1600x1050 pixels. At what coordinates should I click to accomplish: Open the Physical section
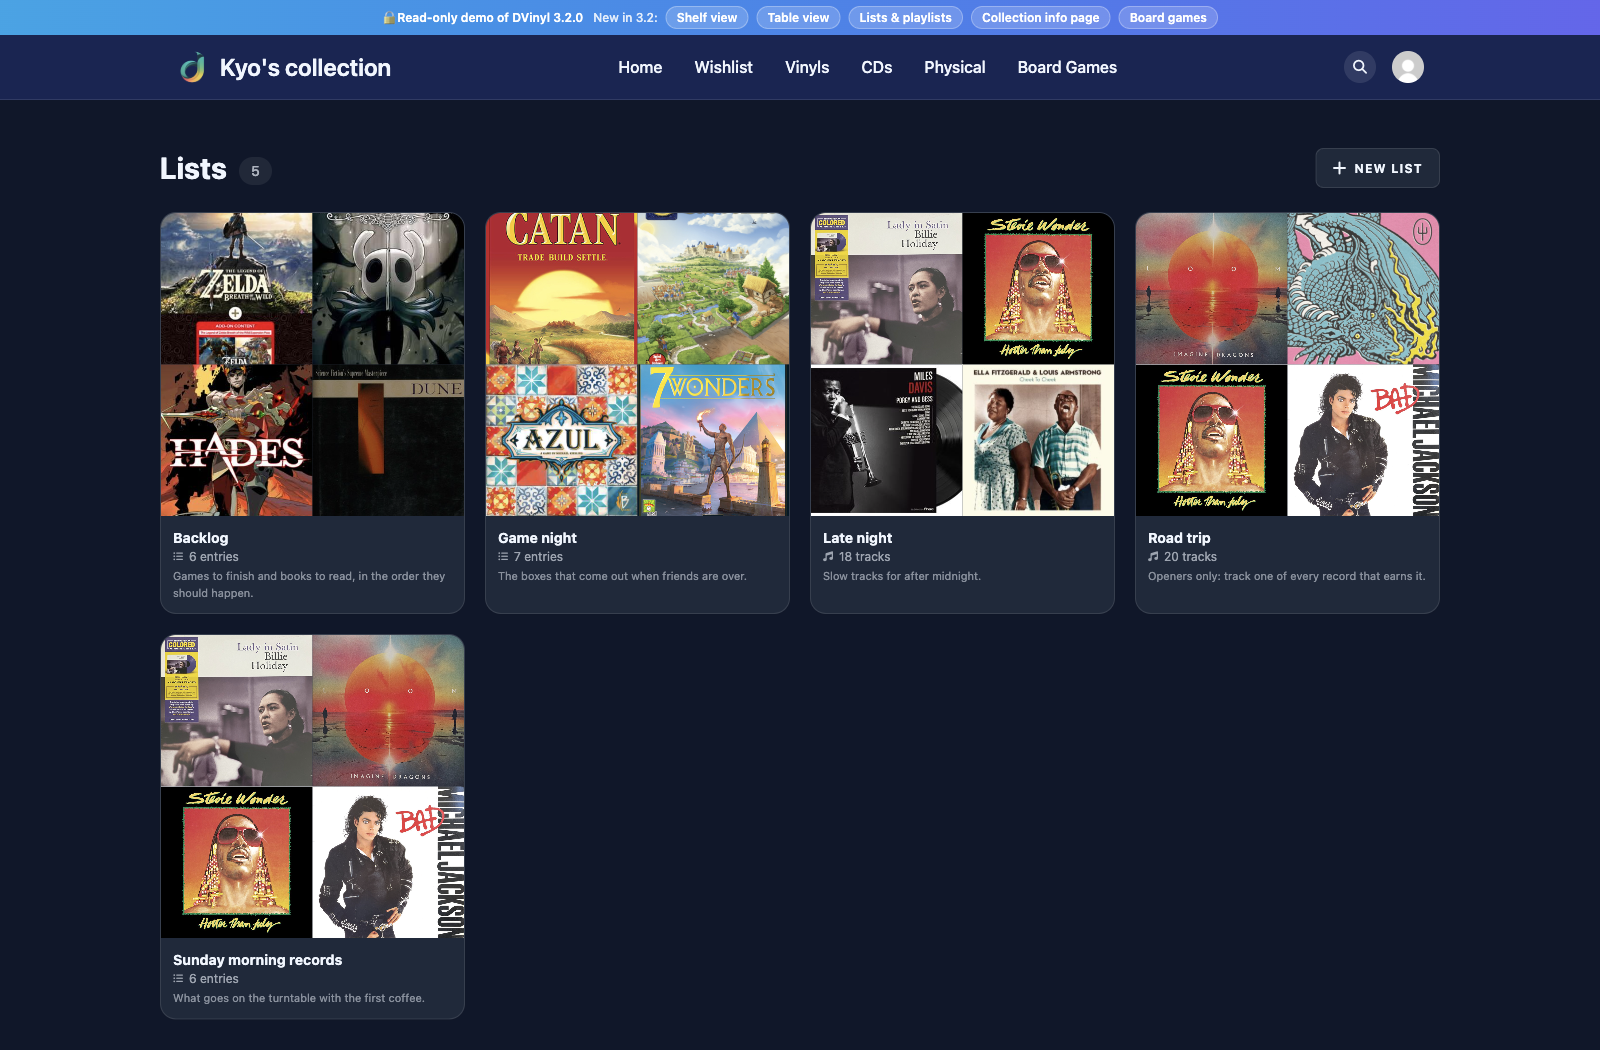pos(954,67)
